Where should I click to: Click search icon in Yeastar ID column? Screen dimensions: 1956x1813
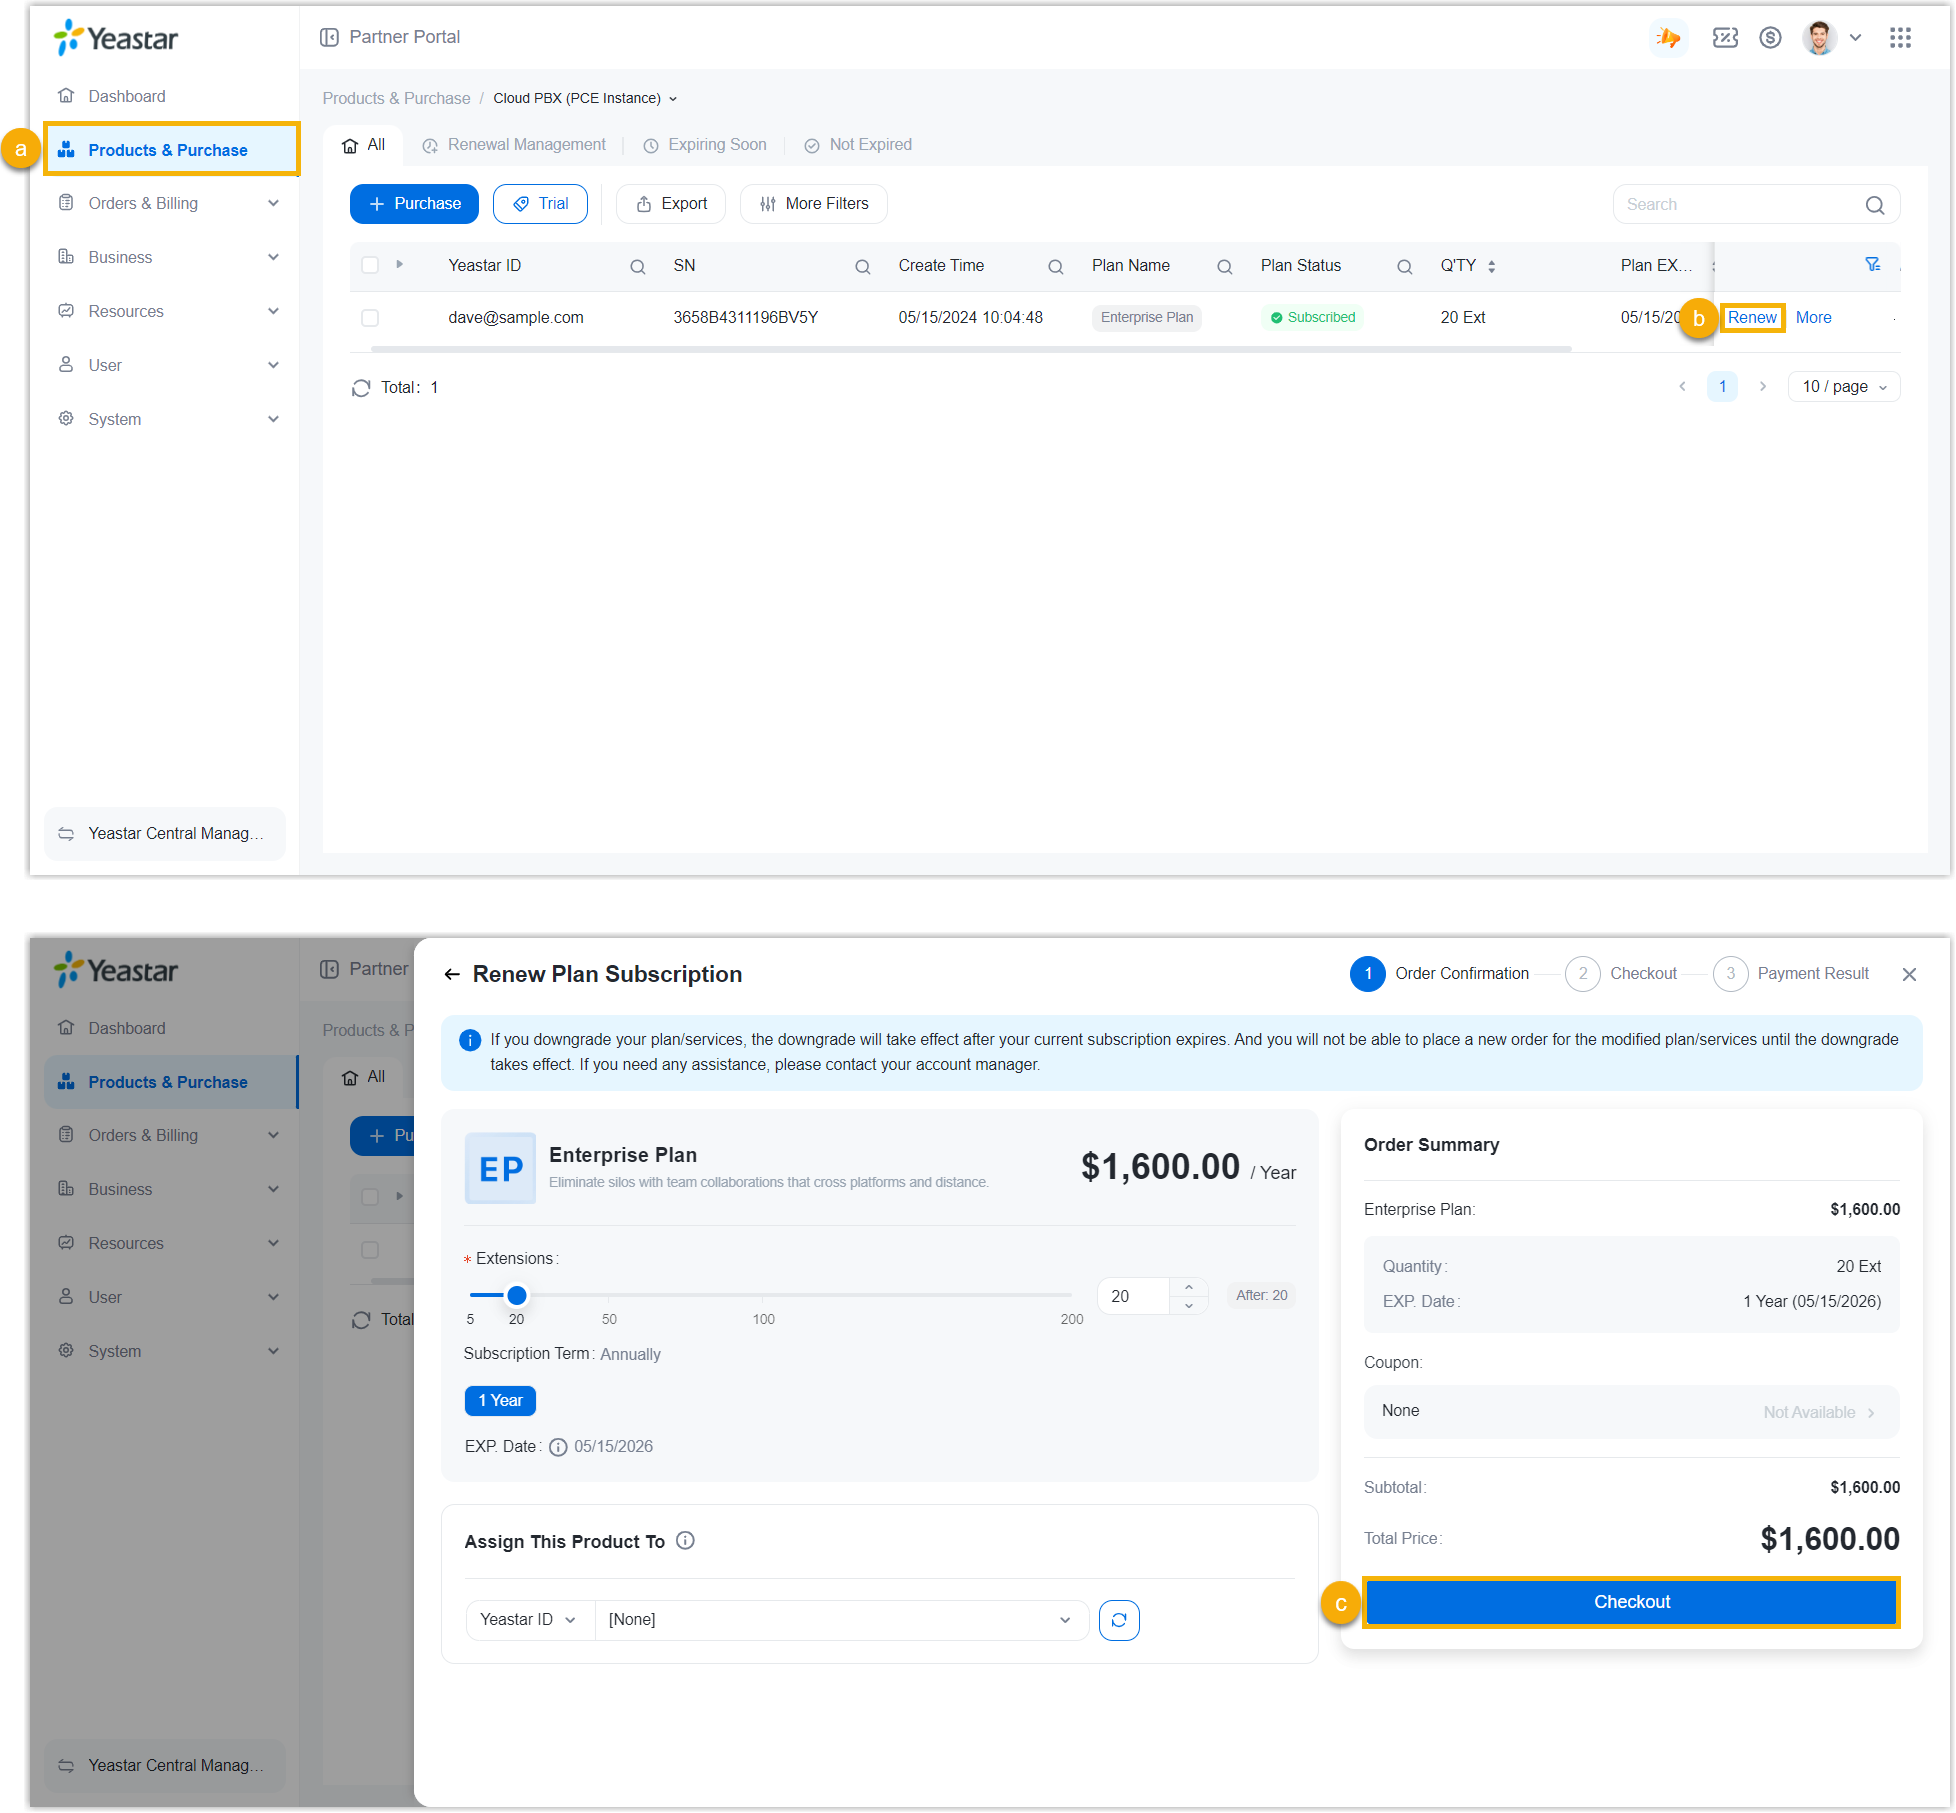[637, 266]
